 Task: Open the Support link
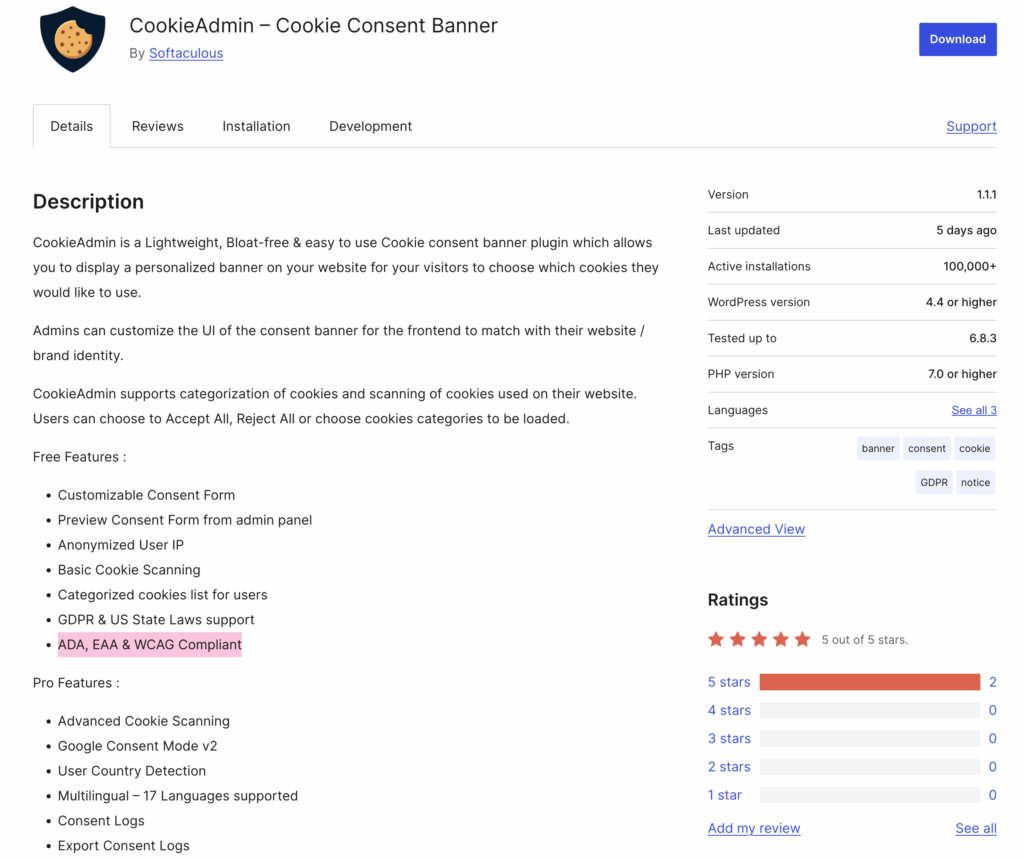click(971, 126)
